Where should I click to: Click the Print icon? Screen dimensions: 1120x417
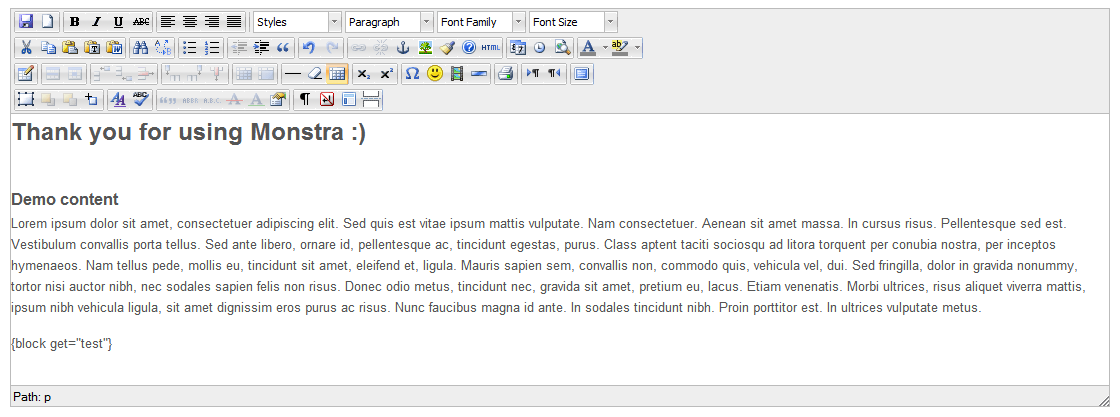(505, 73)
